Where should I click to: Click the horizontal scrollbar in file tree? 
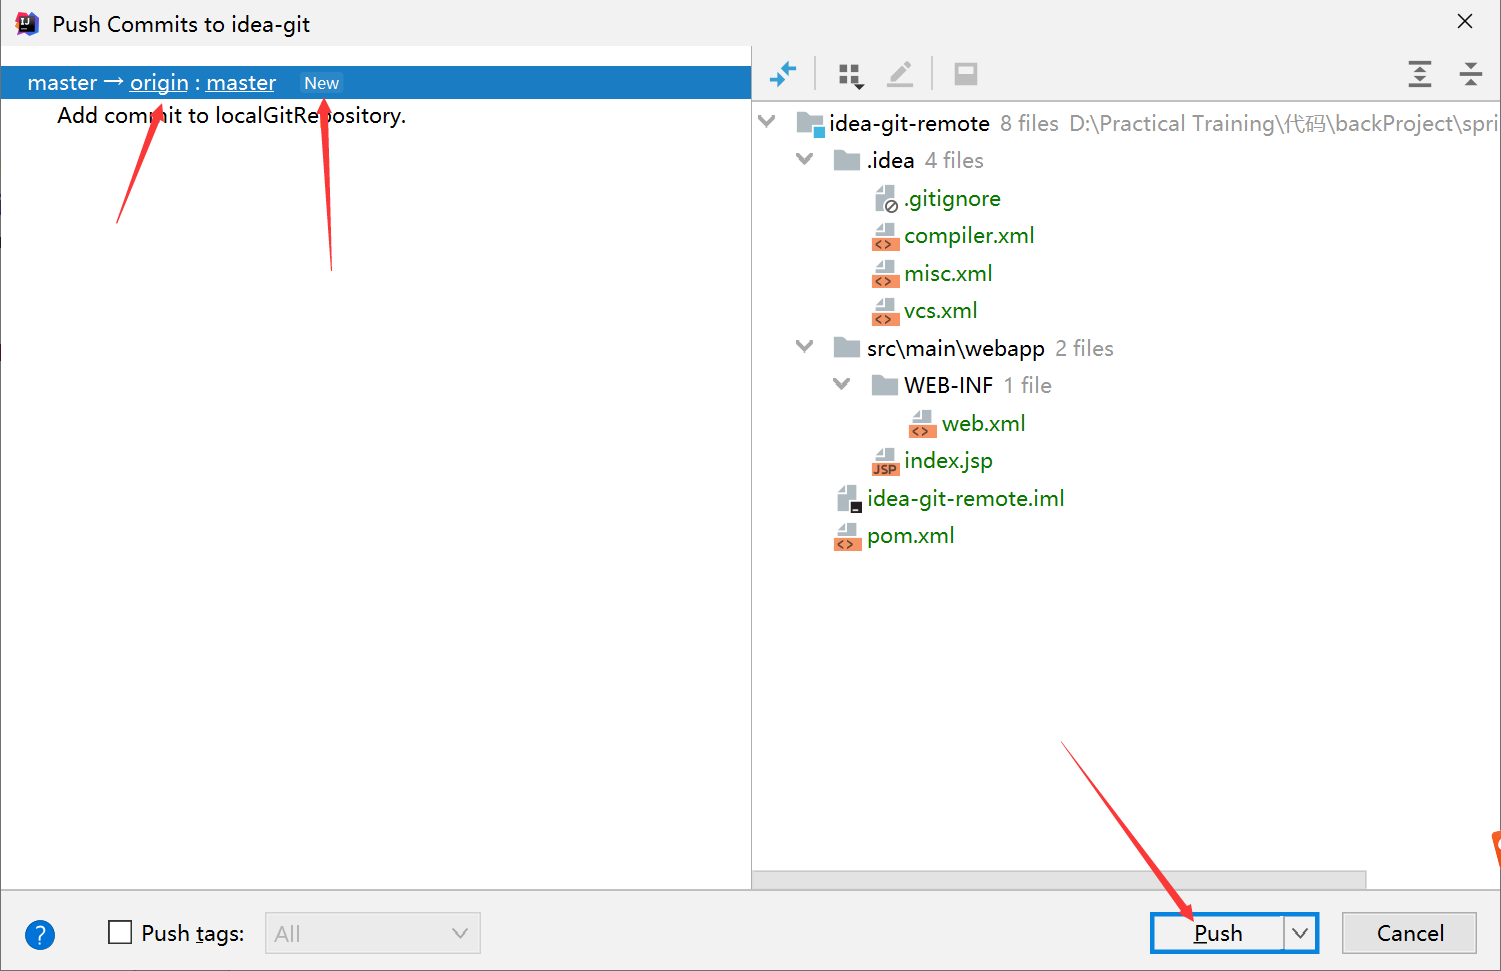click(x=1059, y=879)
